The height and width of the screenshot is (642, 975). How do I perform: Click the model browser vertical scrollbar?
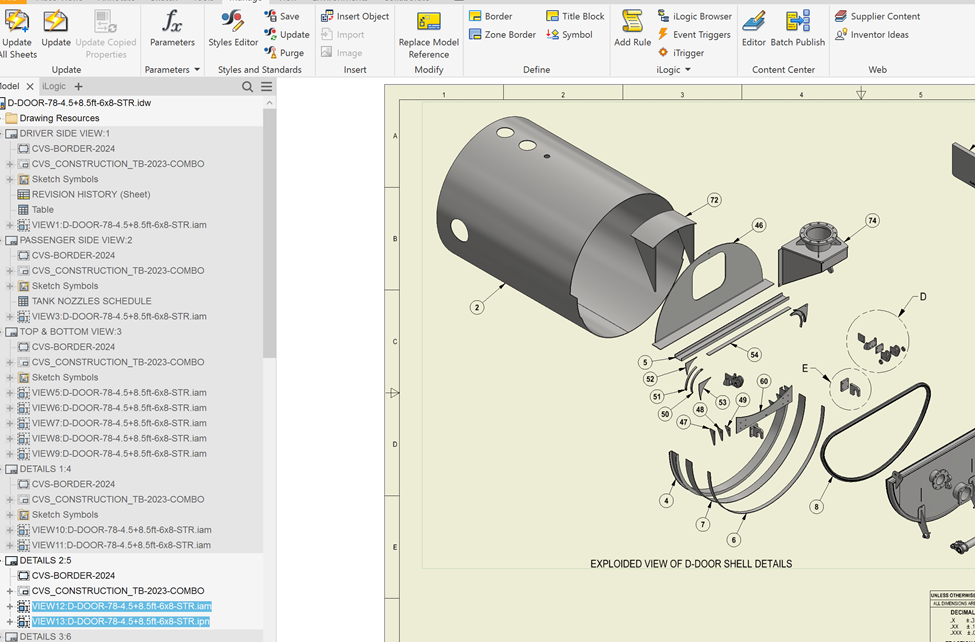[x=269, y=230]
